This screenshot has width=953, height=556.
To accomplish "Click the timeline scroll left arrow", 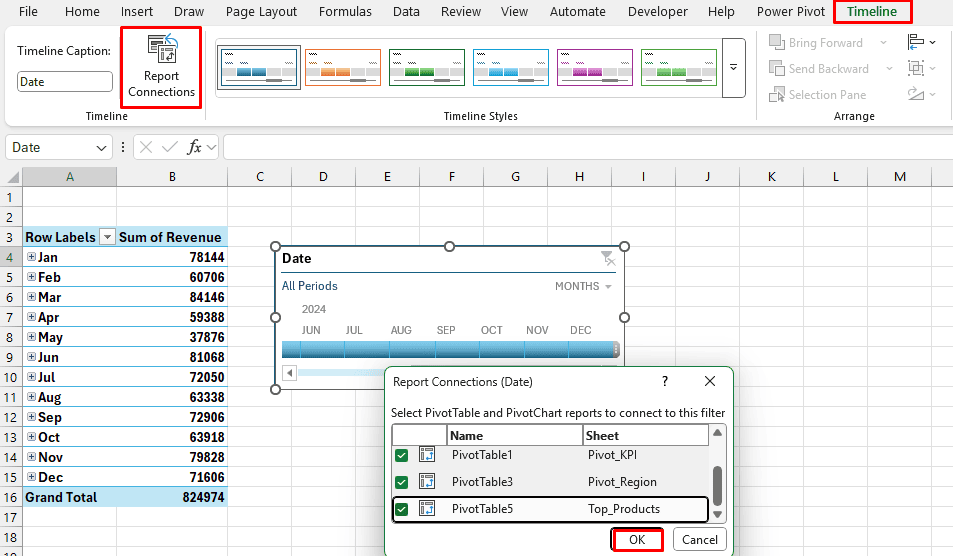I will (x=290, y=372).
